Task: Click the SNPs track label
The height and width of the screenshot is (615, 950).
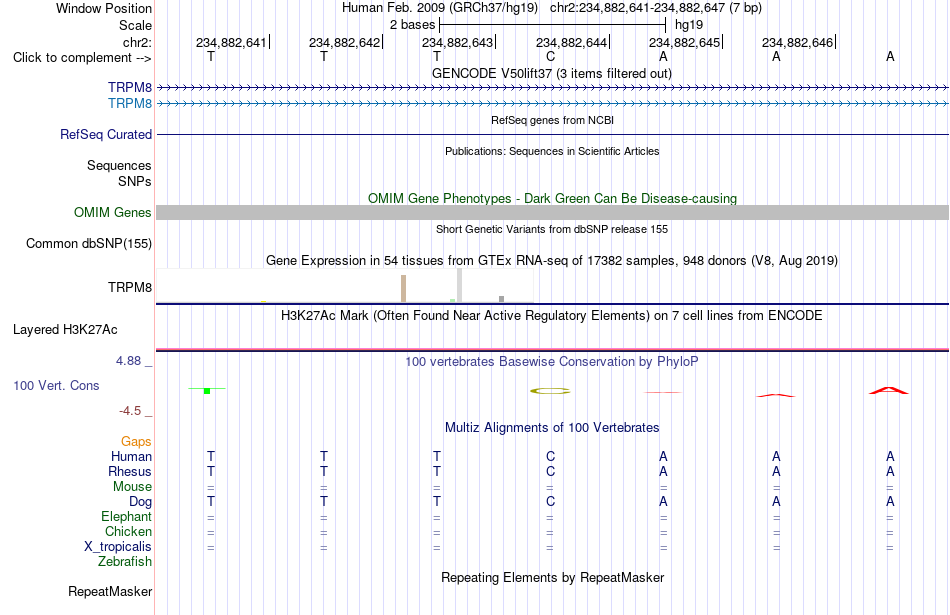Action: point(135,181)
